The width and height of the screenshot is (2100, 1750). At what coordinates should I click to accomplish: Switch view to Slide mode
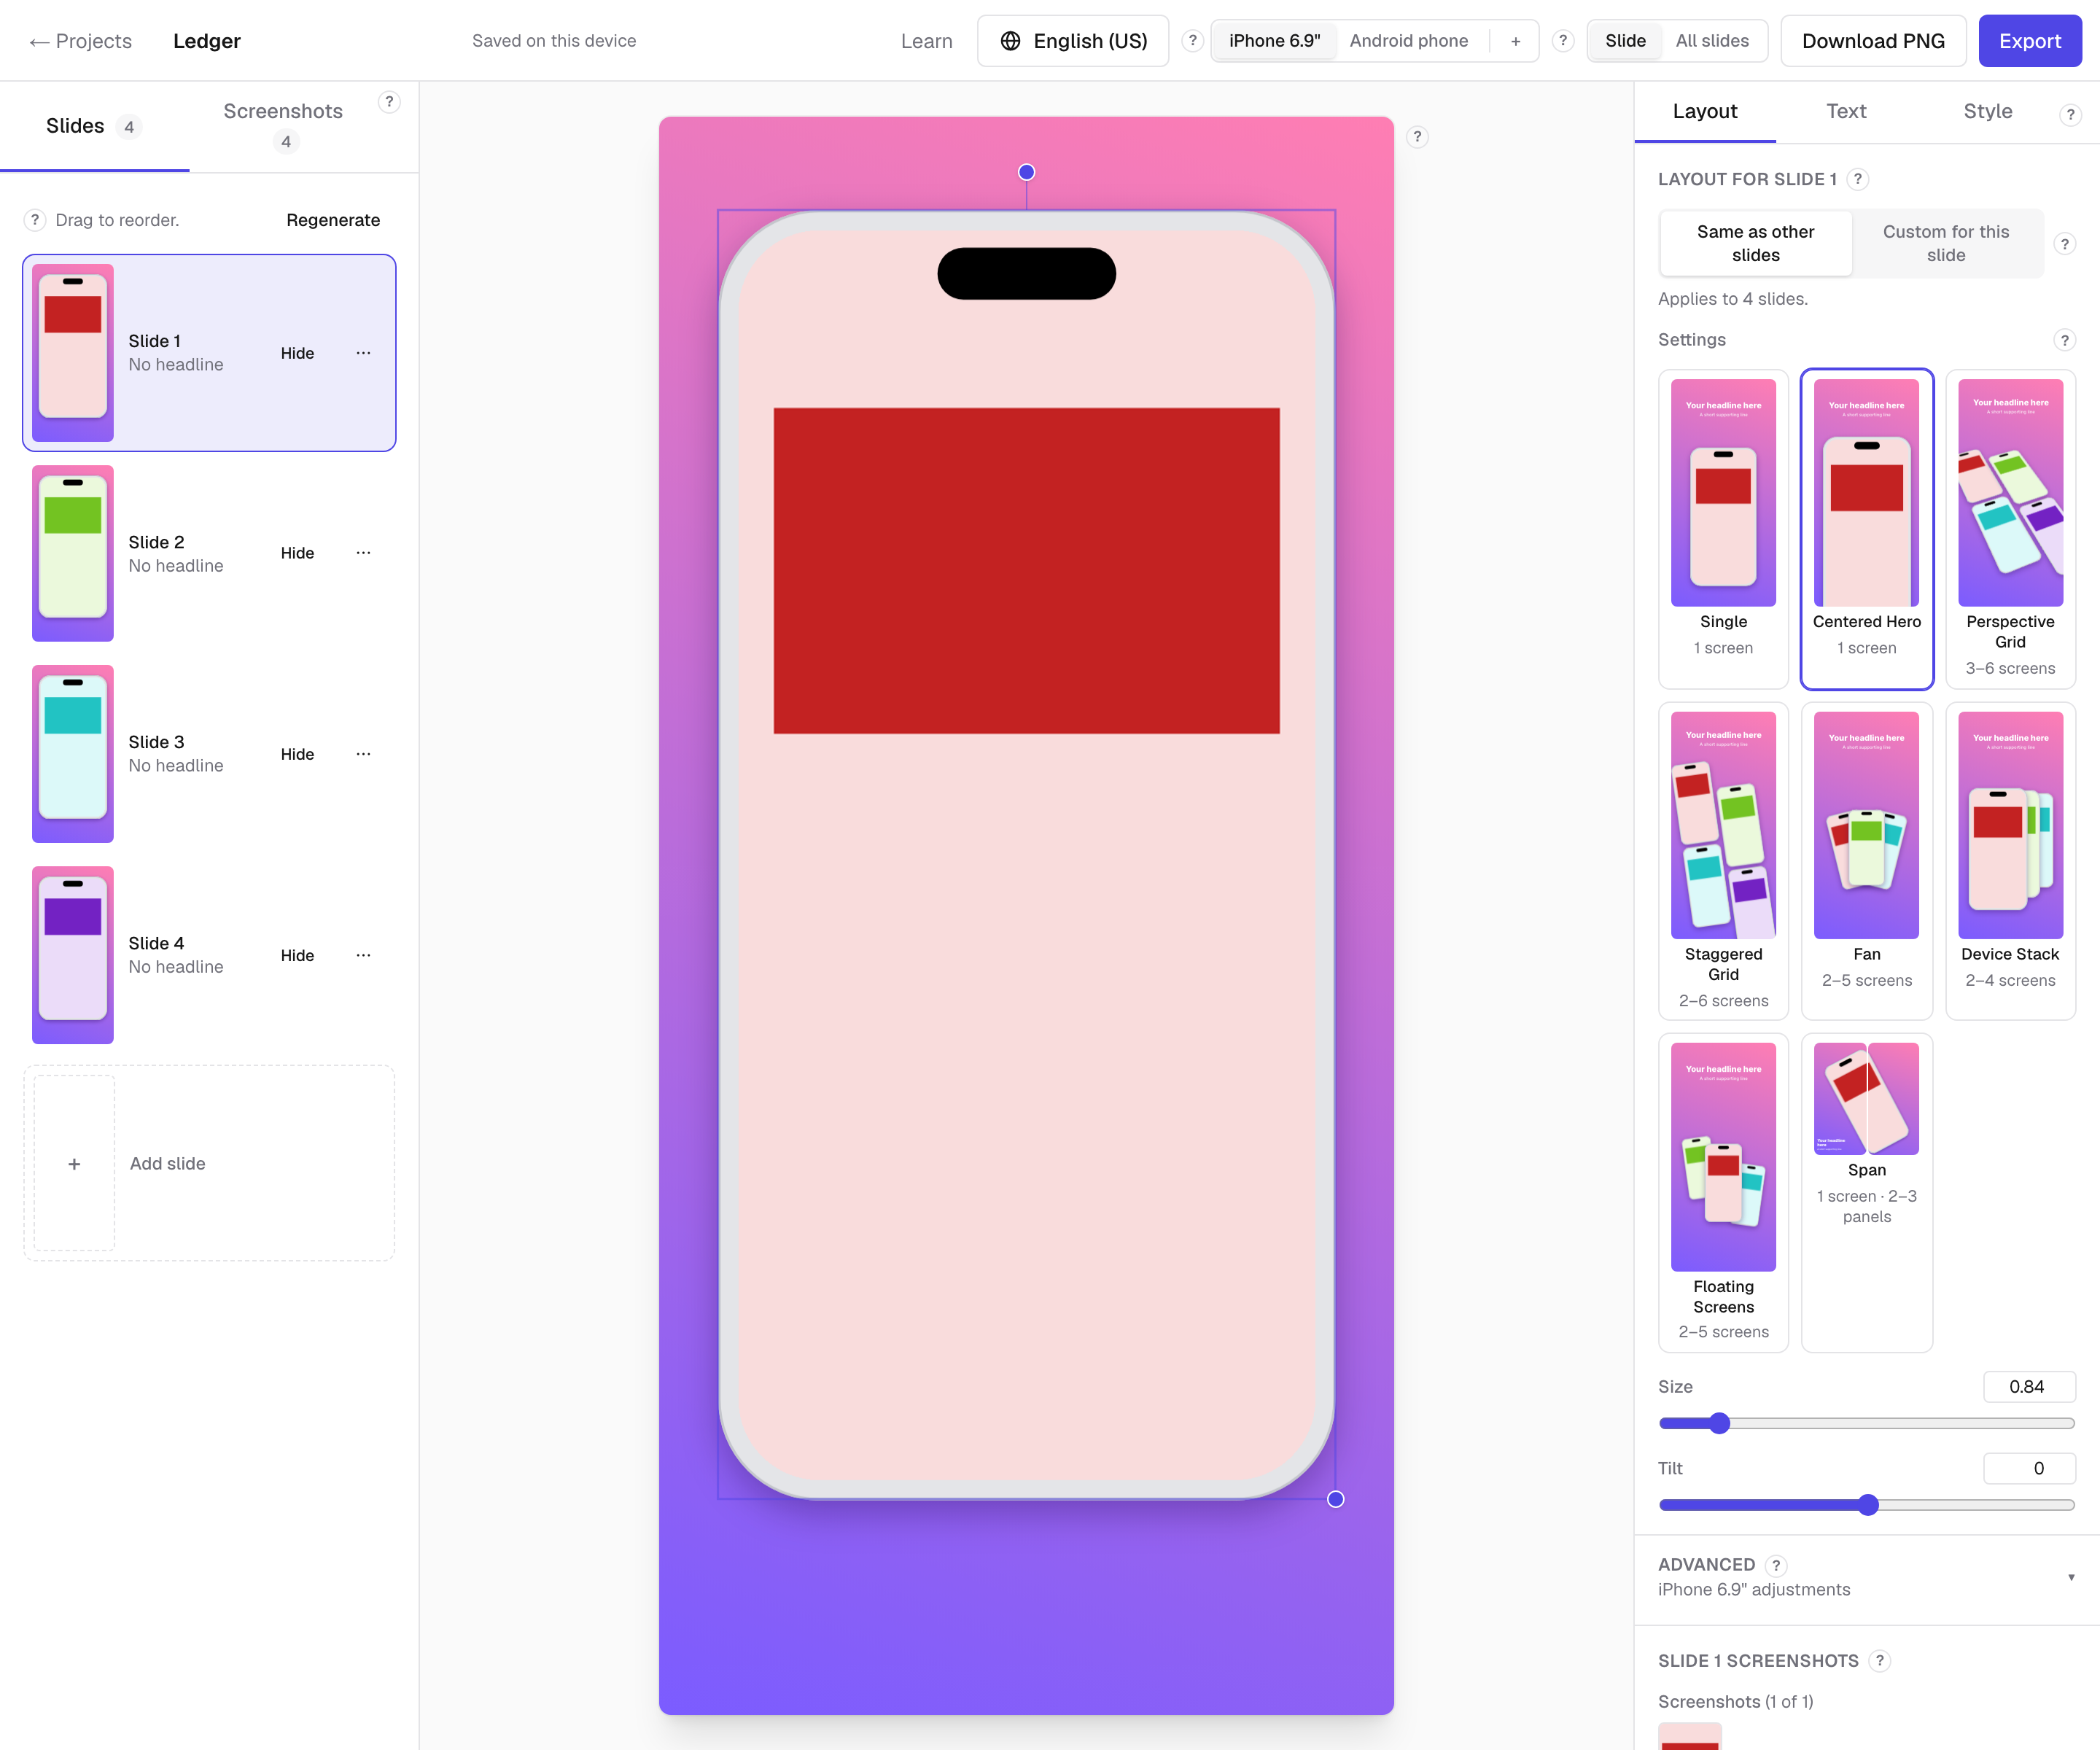click(x=1625, y=41)
